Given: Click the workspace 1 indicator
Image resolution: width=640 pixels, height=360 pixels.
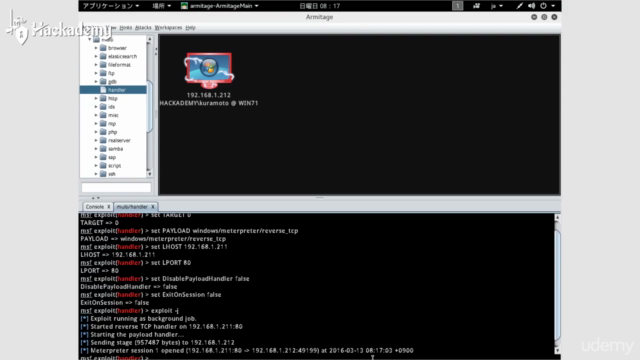Looking at the screenshot, I should coord(458,6).
